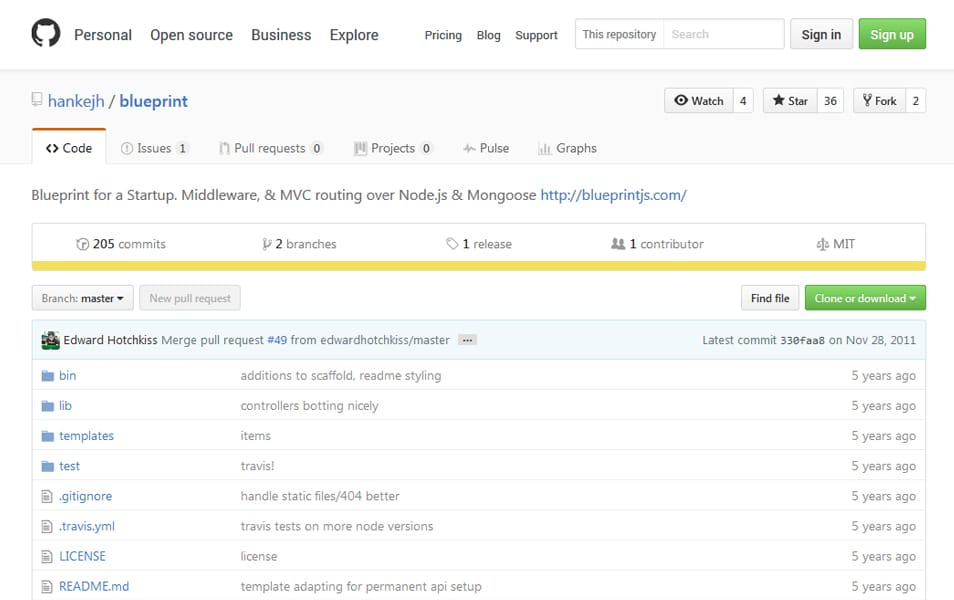
Task: Open the Projects tab
Action: click(x=393, y=148)
